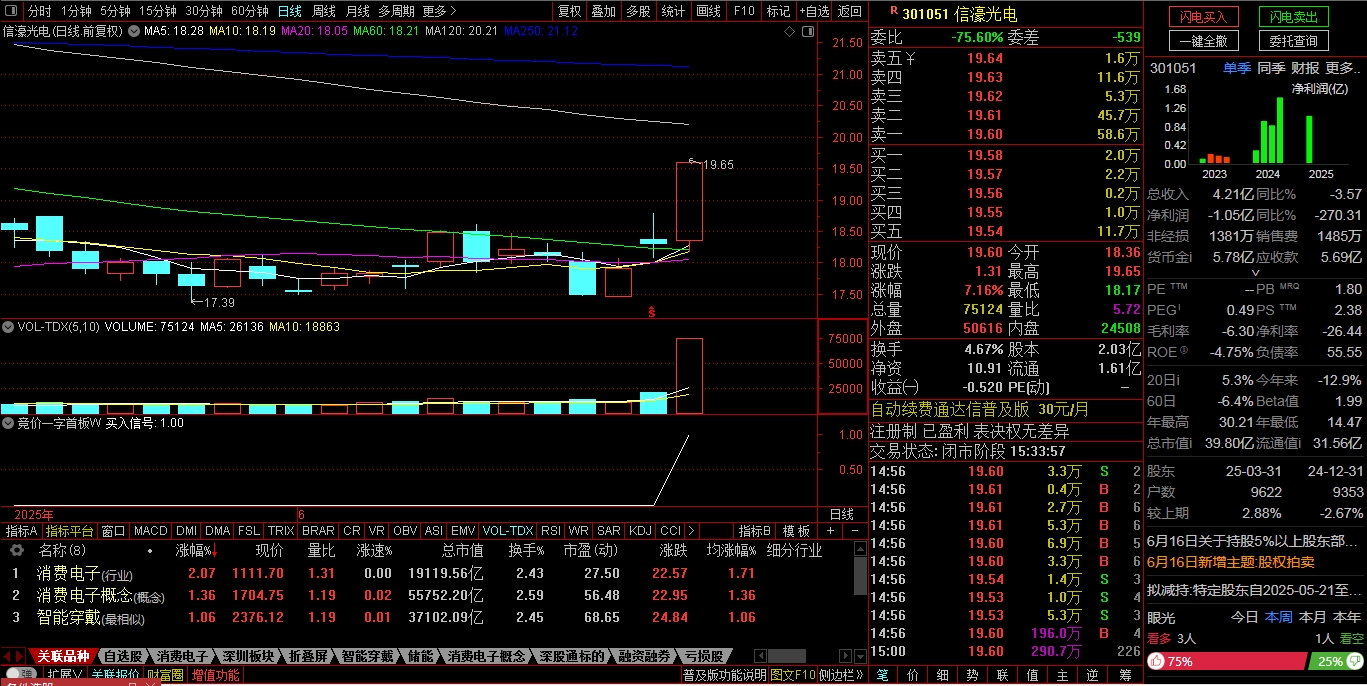The image size is (1367, 686).
Task: Select the 本月 sentiment period
Action: (1312, 617)
